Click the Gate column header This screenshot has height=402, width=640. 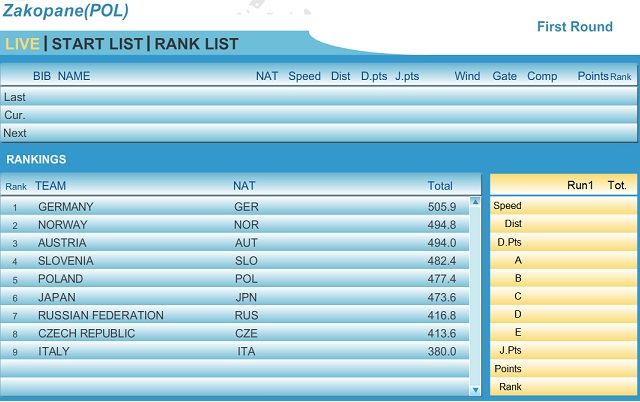(504, 76)
